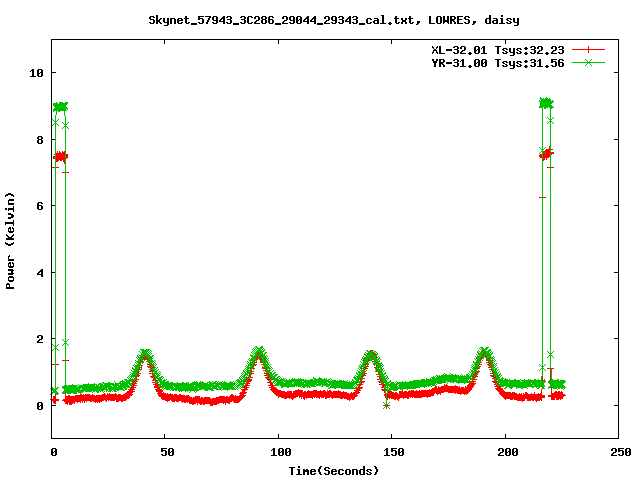Click the y-axis tick label 2
Viewport: 640px width, 480px height.
pos(40,339)
